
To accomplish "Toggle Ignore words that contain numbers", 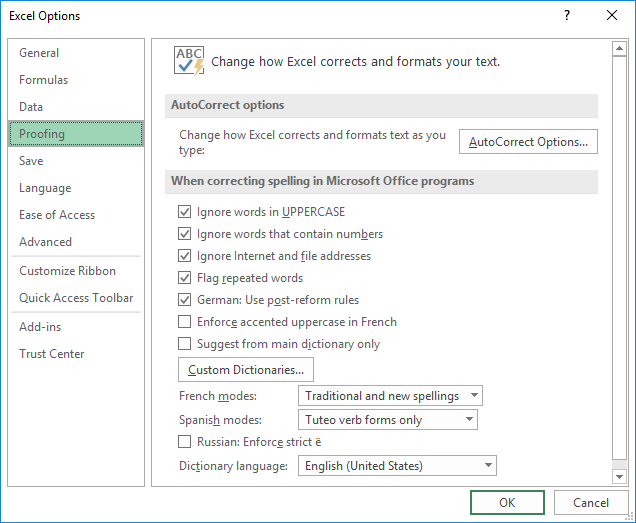I will click(185, 234).
